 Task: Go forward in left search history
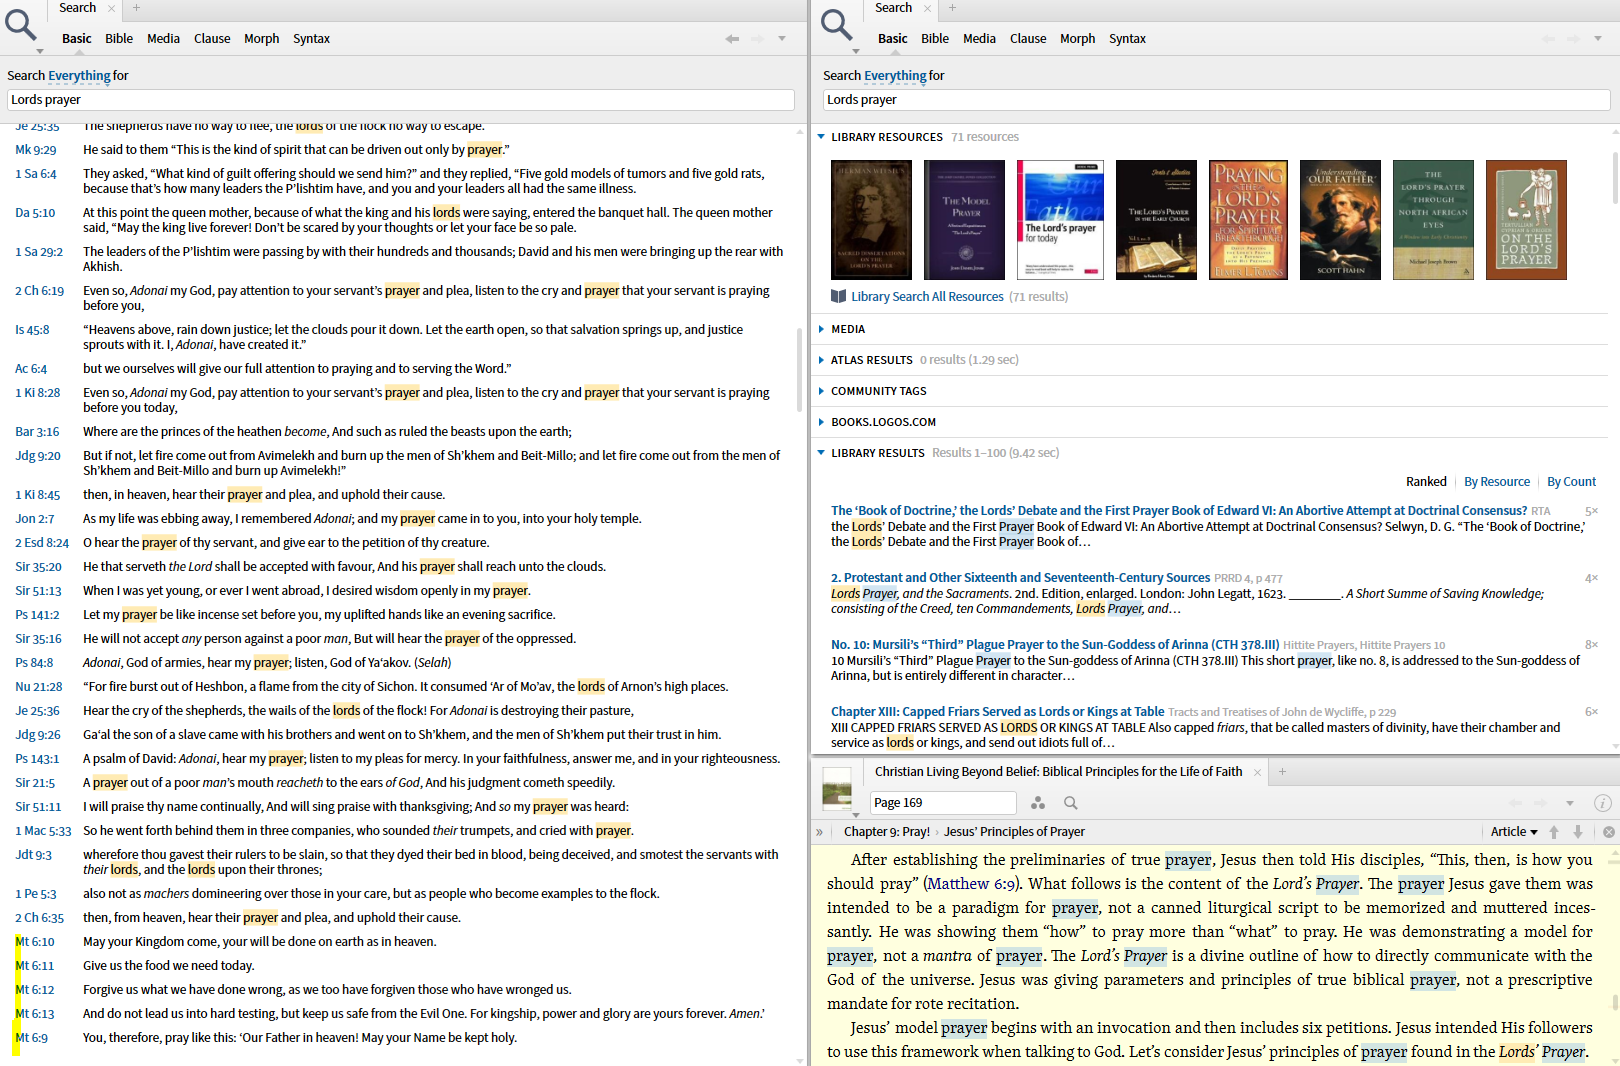click(x=758, y=39)
